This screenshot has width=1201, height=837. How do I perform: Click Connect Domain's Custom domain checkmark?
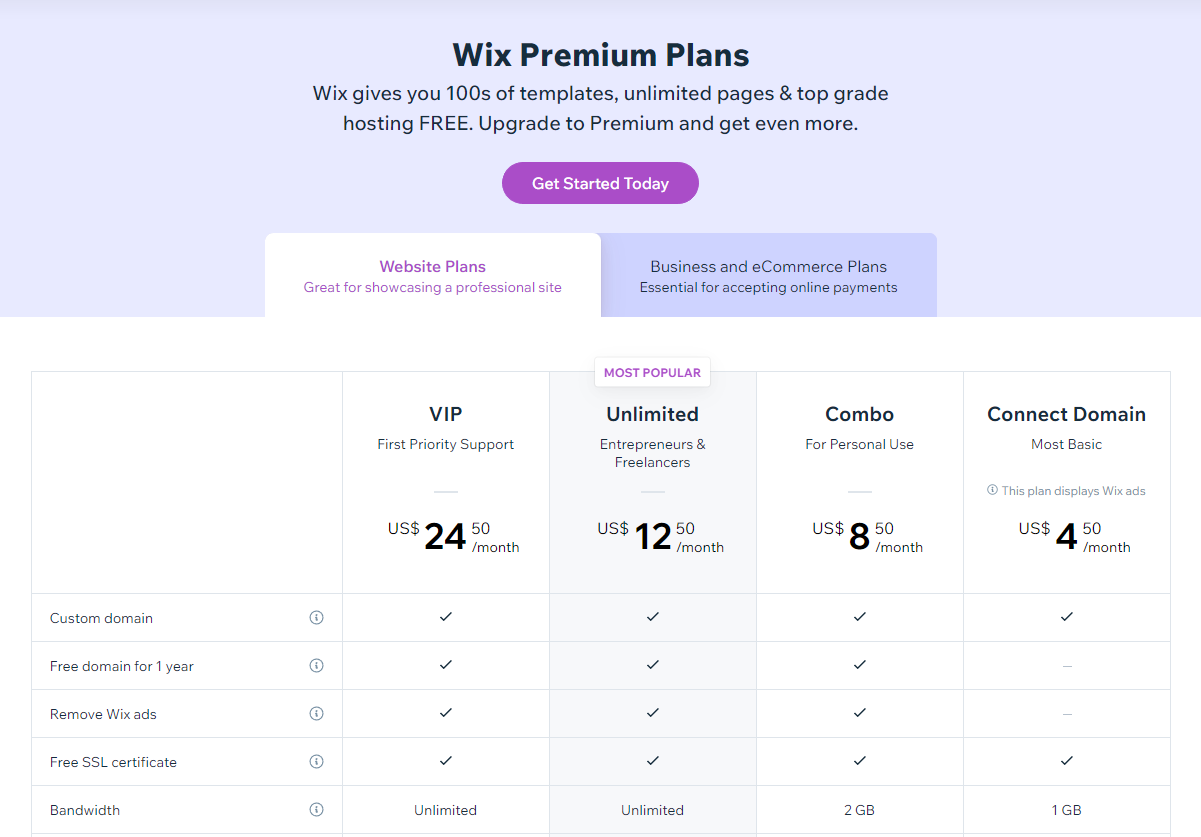point(1067,617)
